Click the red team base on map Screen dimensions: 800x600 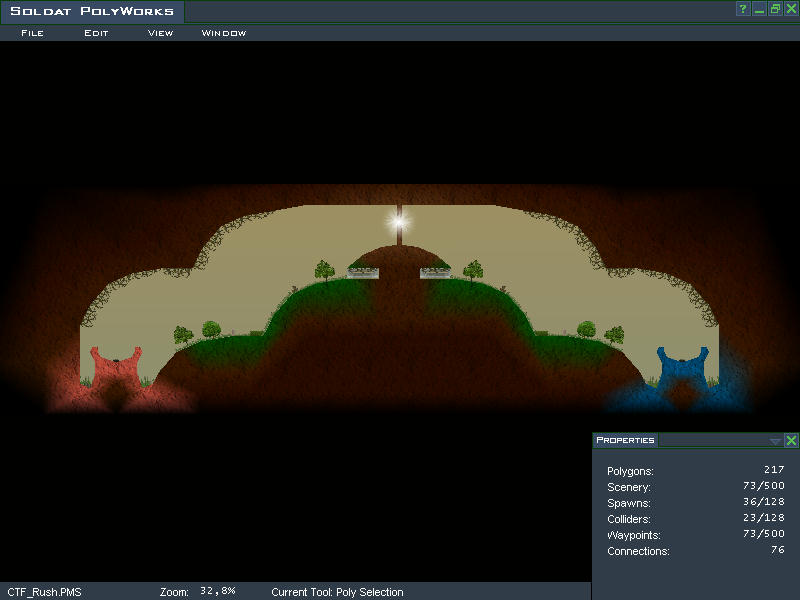point(115,366)
